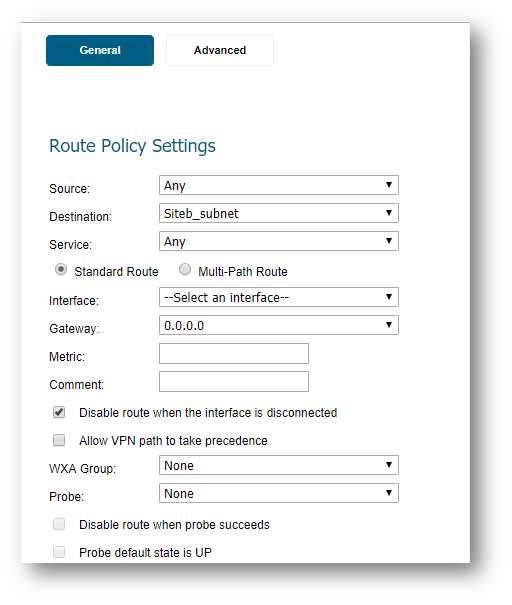Switch to the General tab
This screenshot has width=512, height=605.
(100, 51)
